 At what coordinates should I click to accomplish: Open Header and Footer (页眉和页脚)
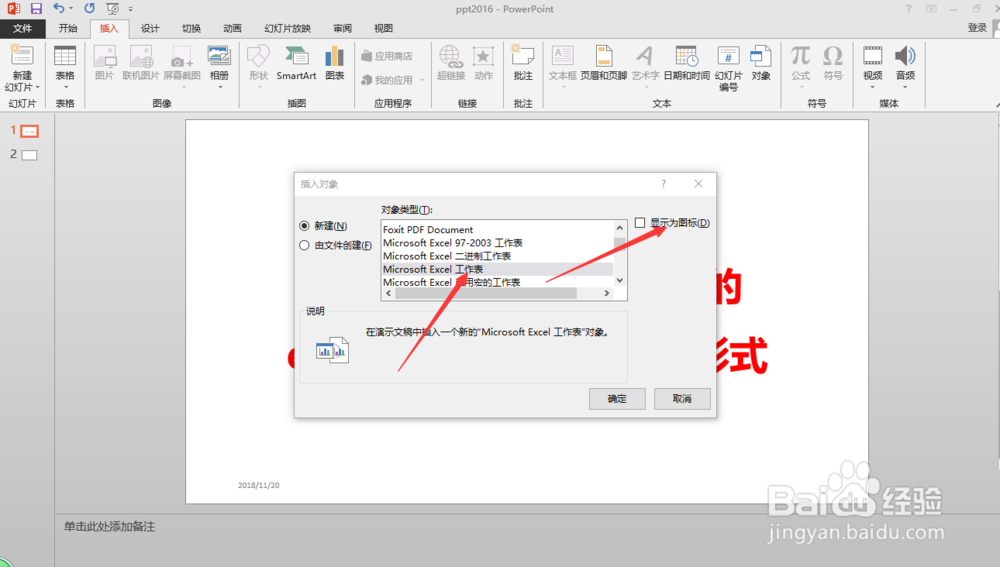[603, 63]
